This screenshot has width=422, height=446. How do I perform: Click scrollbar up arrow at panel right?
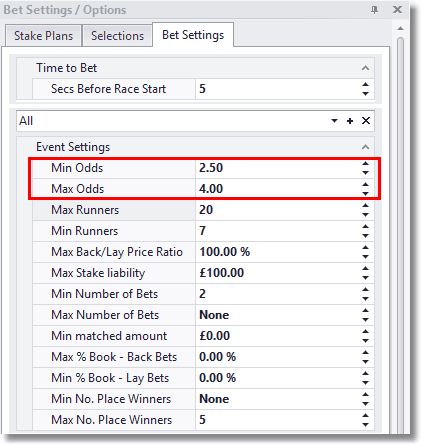tap(401, 29)
